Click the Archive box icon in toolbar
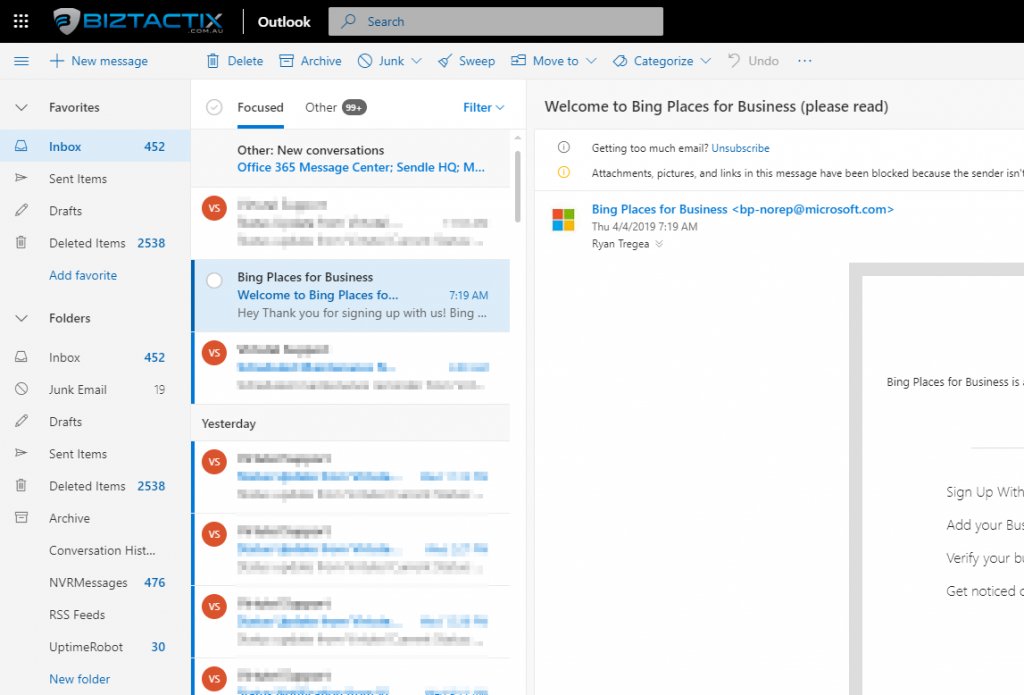Image resolution: width=1024 pixels, height=695 pixels. click(x=286, y=61)
